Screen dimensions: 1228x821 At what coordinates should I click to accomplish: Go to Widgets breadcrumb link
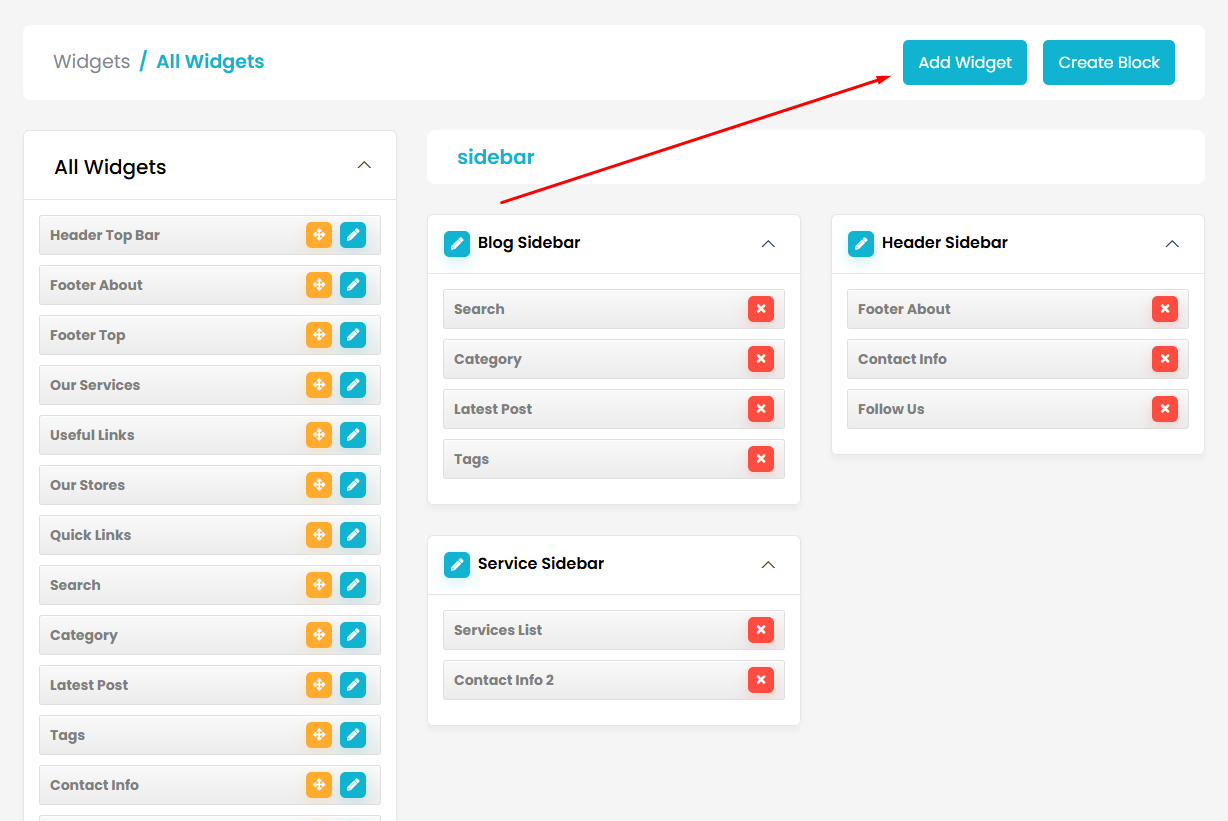(91, 62)
